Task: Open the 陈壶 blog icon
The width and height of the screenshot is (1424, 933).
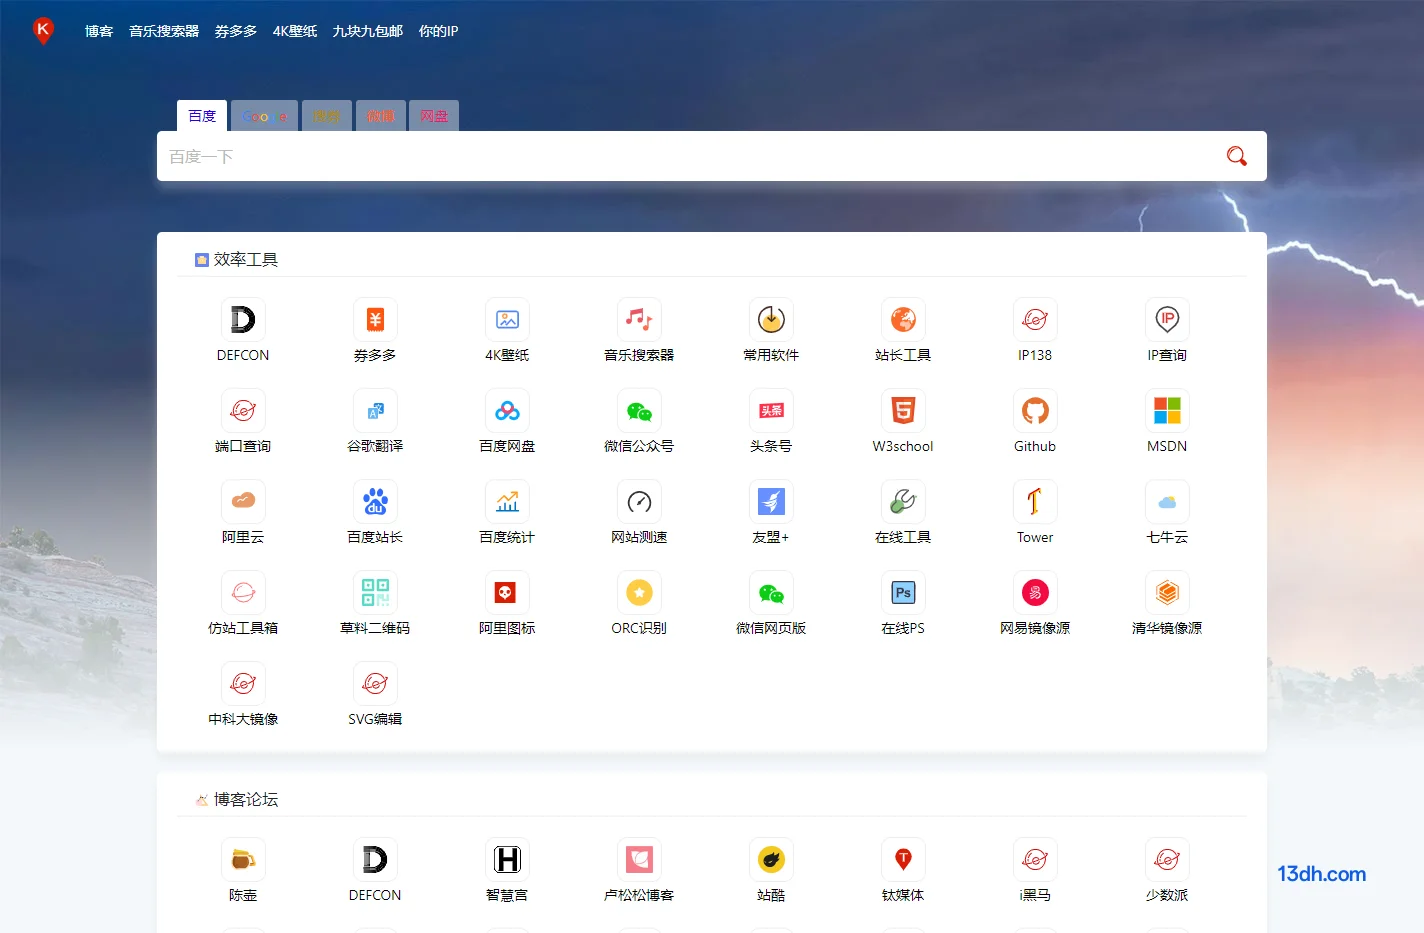Action: (243, 860)
